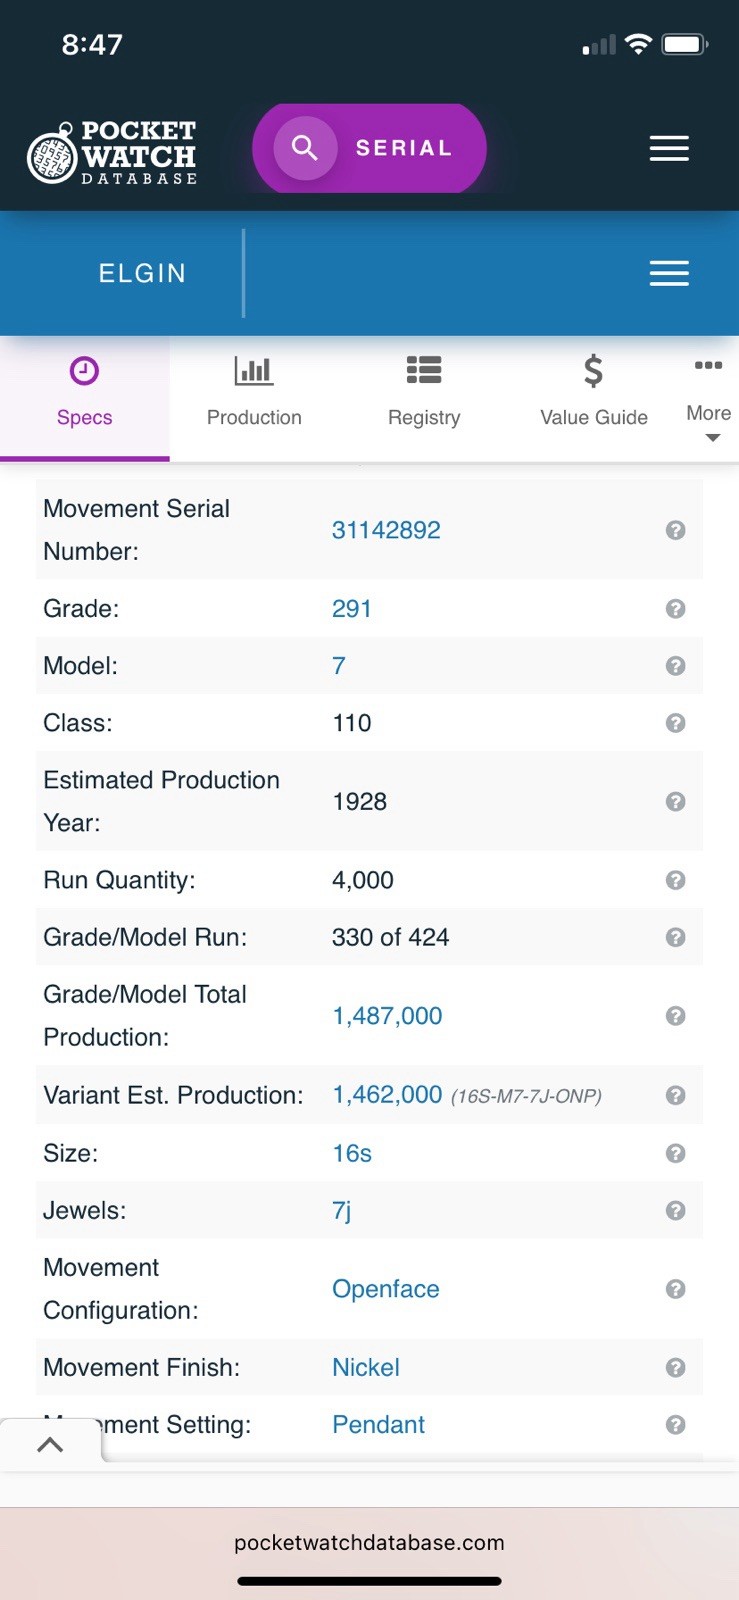Show help for Variant Est. Production

click(x=676, y=1095)
